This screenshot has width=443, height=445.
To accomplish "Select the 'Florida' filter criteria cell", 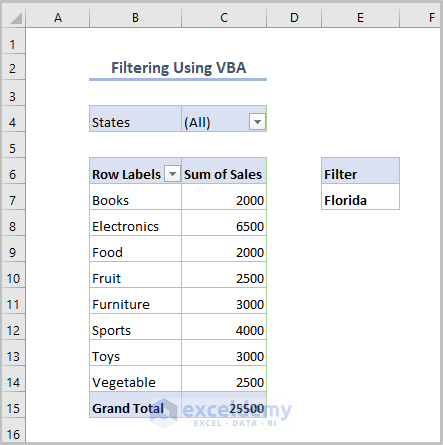I will tap(360, 197).
